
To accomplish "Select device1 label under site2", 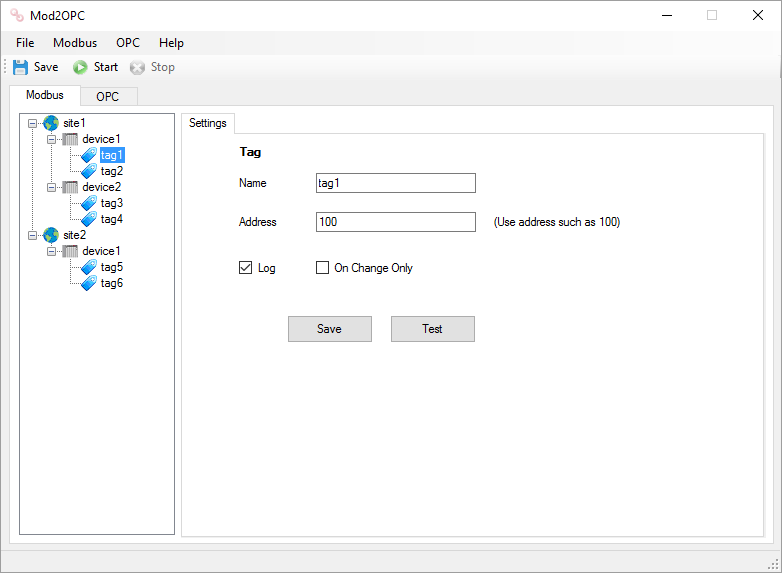I will [x=101, y=251].
